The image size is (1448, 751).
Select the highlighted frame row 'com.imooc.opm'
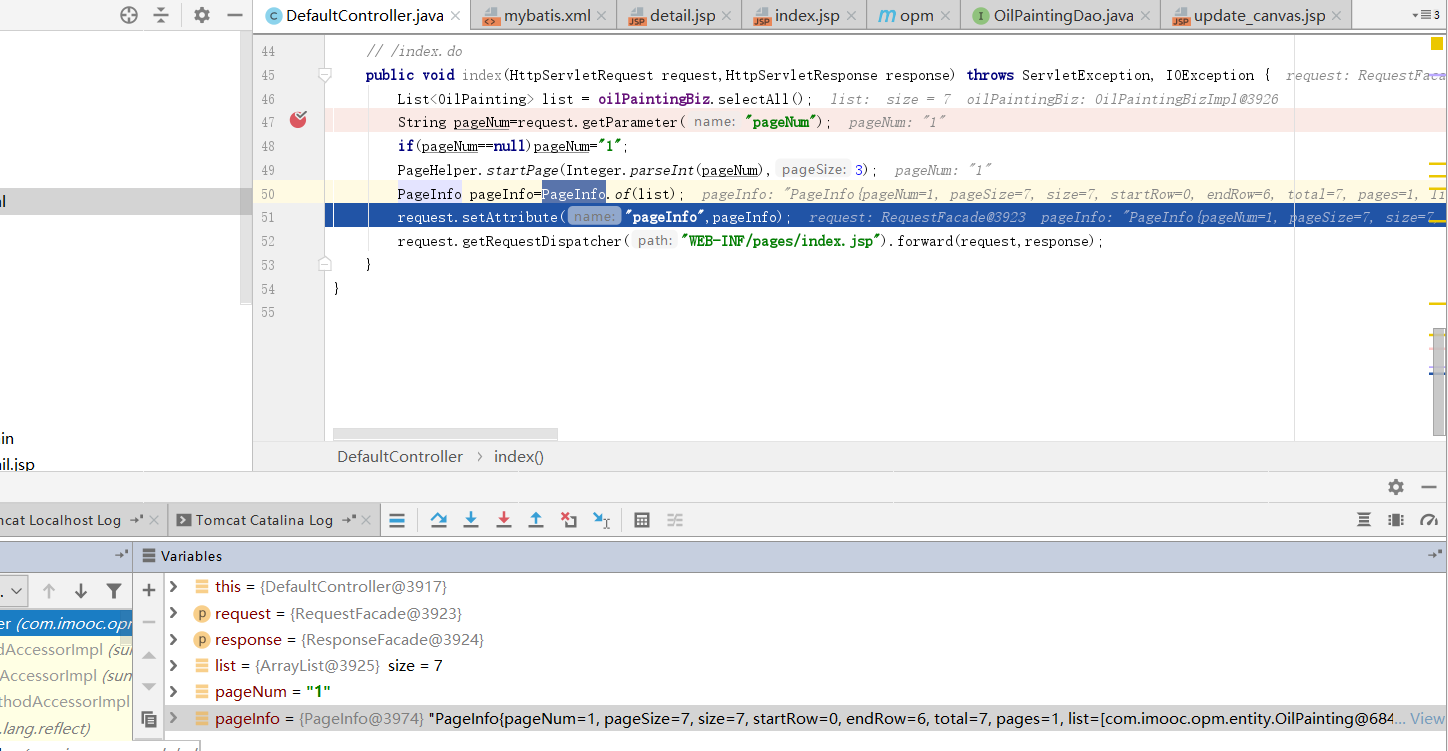pos(66,623)
